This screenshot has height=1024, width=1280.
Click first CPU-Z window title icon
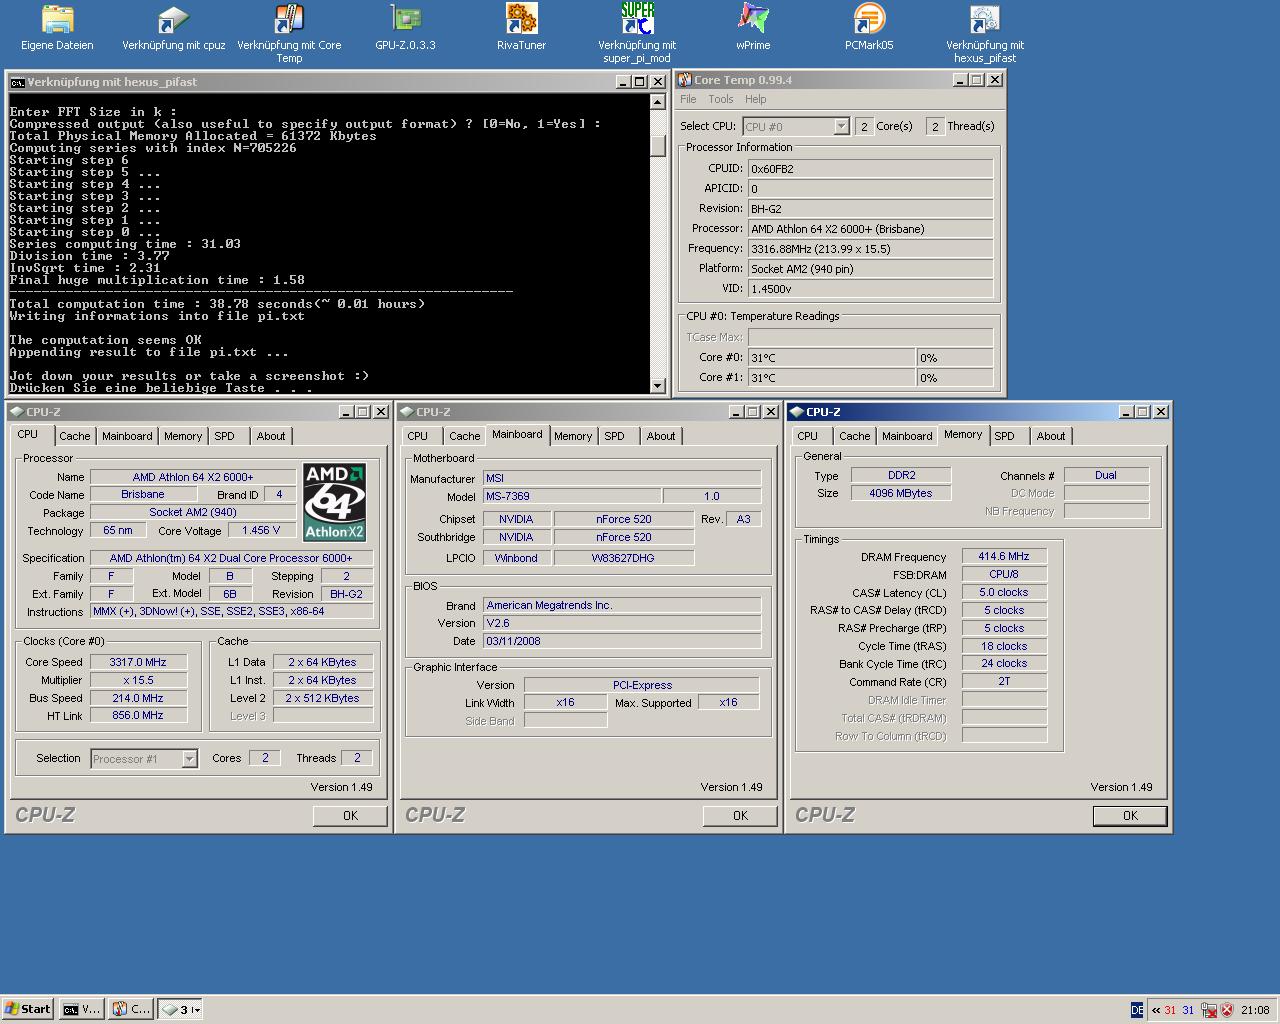point(16,412)
